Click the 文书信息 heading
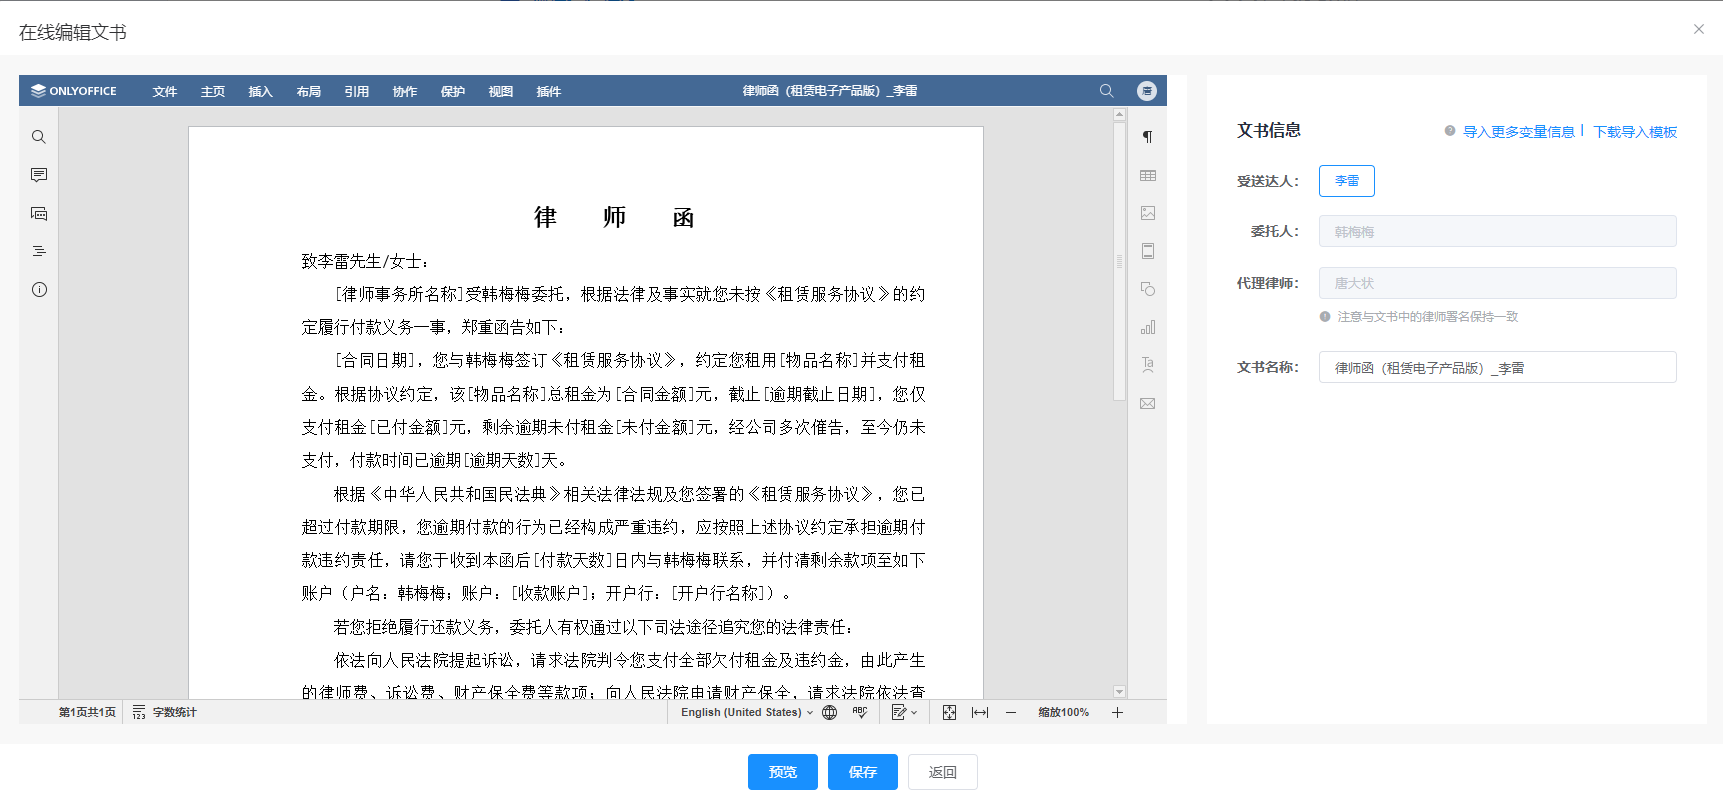The height and width of the screenshot is (809, 1723). [1269, 130]
